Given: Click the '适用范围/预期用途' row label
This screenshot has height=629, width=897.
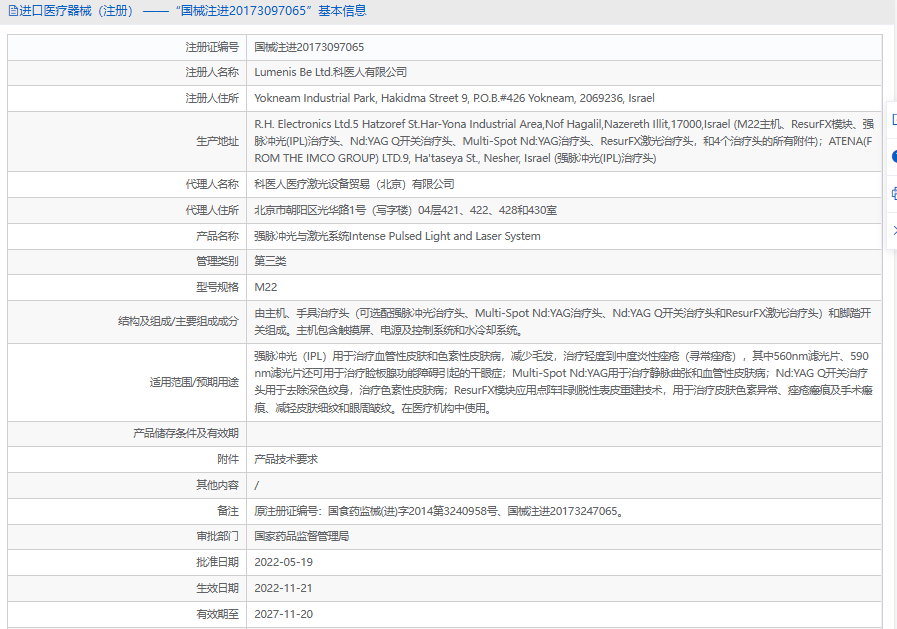Looking at the screenshot, I should click(195, 382).
